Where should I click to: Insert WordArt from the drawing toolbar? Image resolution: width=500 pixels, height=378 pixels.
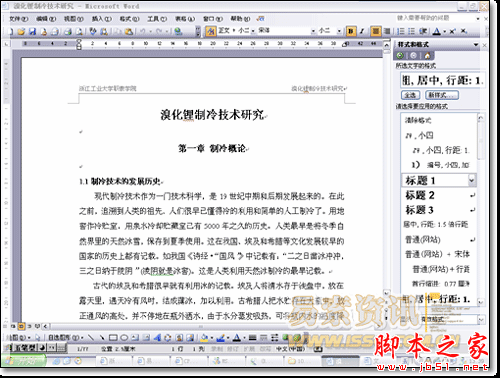(x=157, y=338)
